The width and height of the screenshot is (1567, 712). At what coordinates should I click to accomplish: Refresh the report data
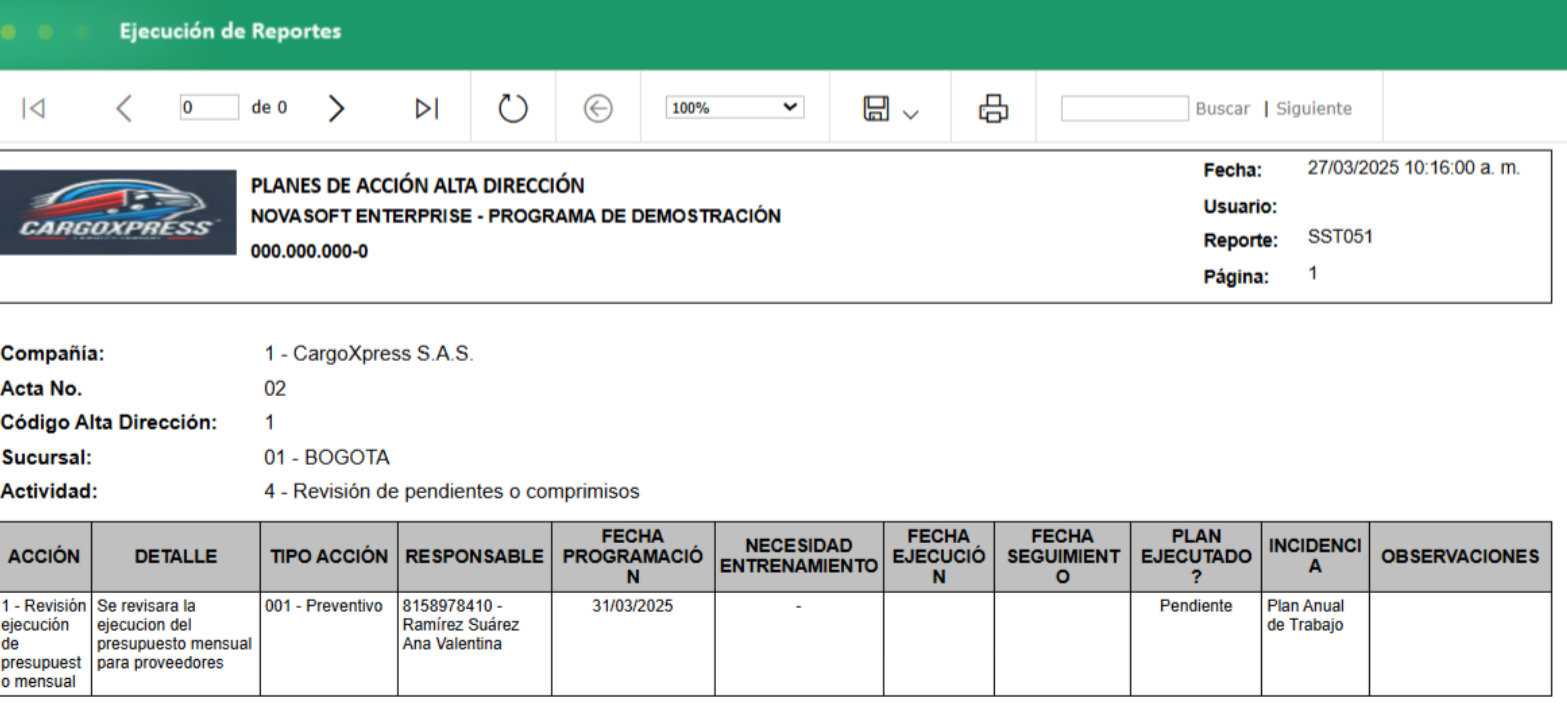[512, 107]
